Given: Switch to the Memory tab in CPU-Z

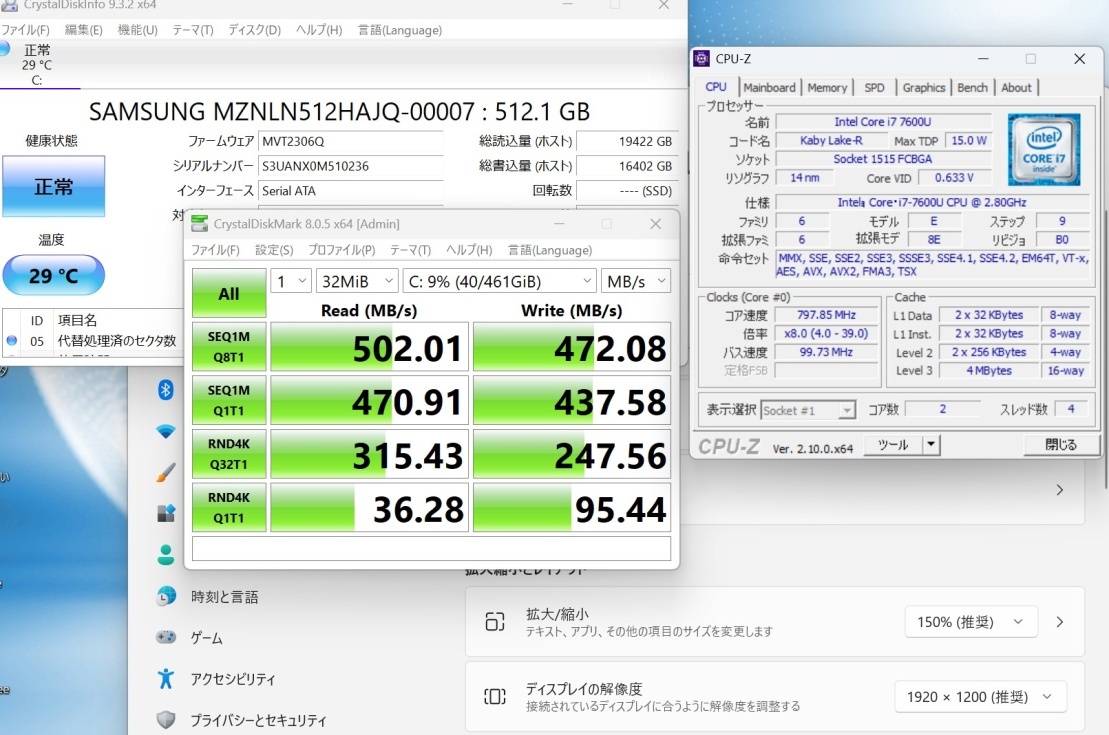Looking at the screenshot, I should [827, 88].
